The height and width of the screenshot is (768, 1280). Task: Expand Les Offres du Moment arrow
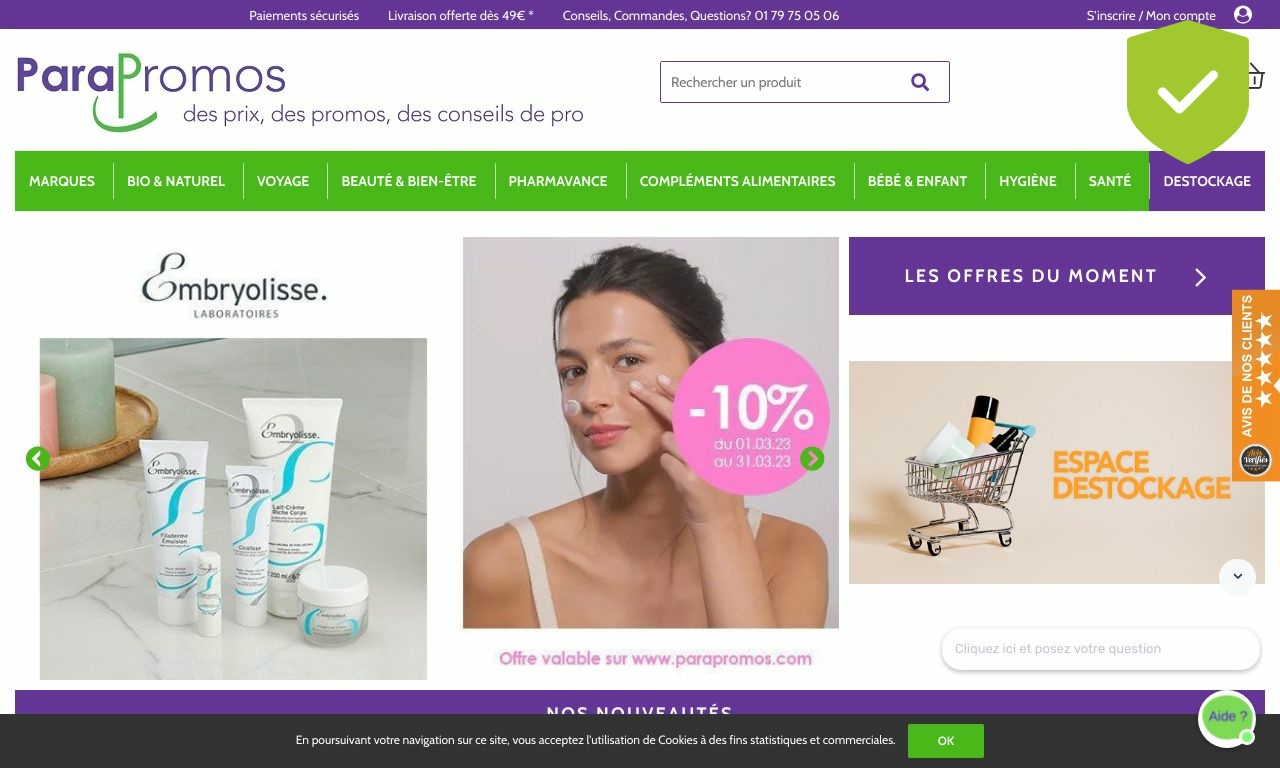pos(1201,277)
